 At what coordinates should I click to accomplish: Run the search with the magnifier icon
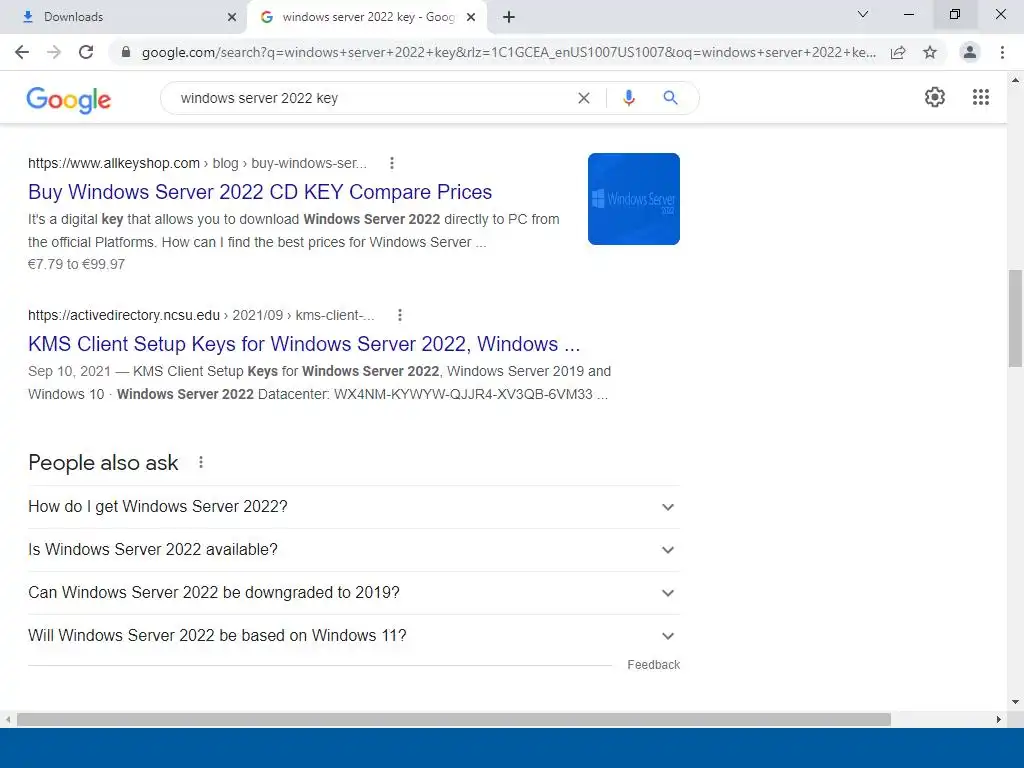click(x=670, y=98)
